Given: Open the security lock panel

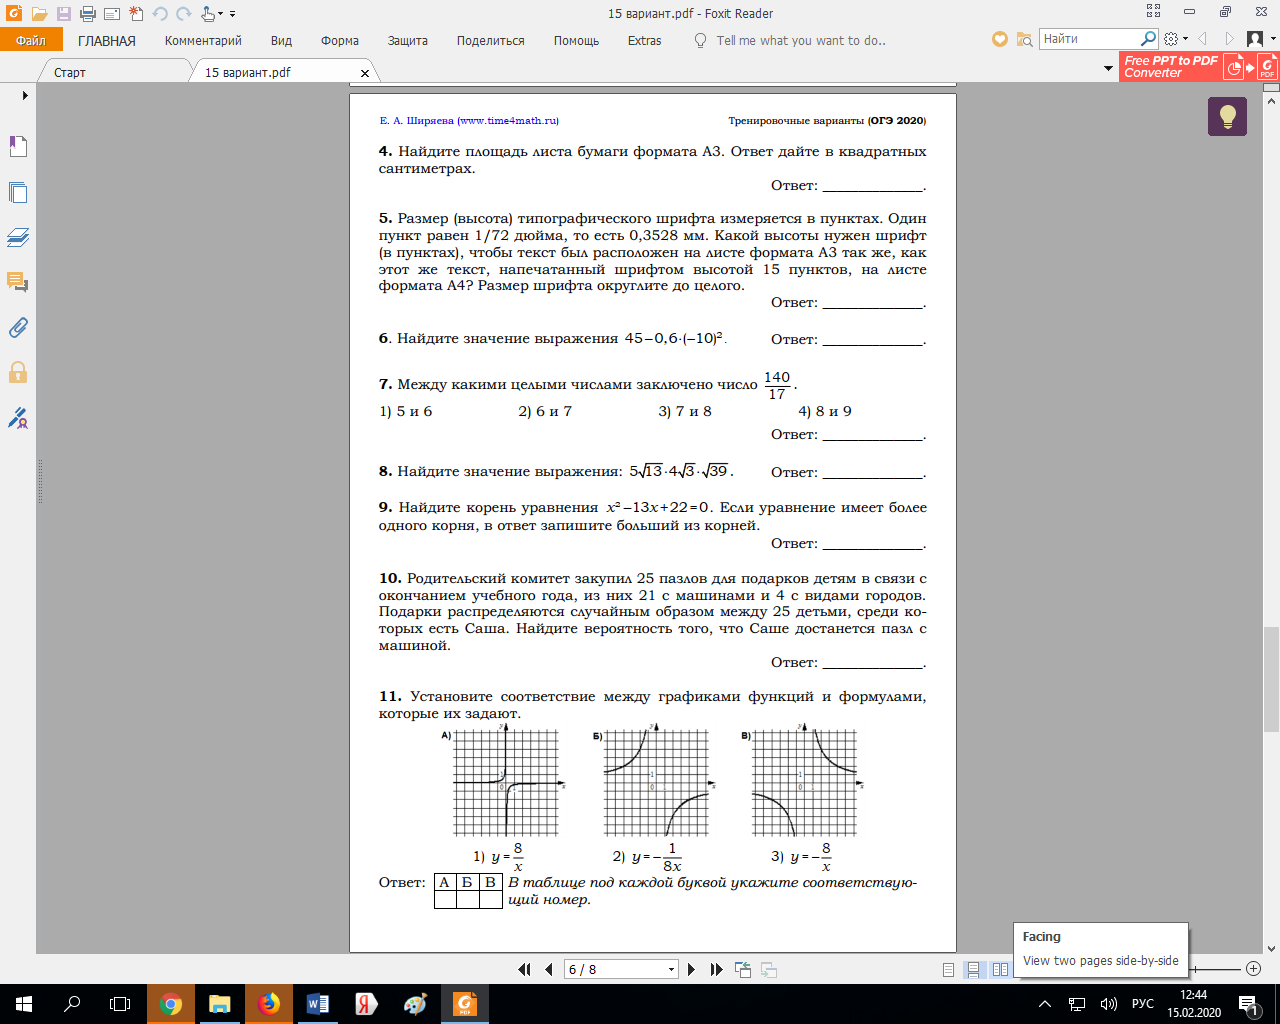Looking at the screenshot, I should 18,372.
